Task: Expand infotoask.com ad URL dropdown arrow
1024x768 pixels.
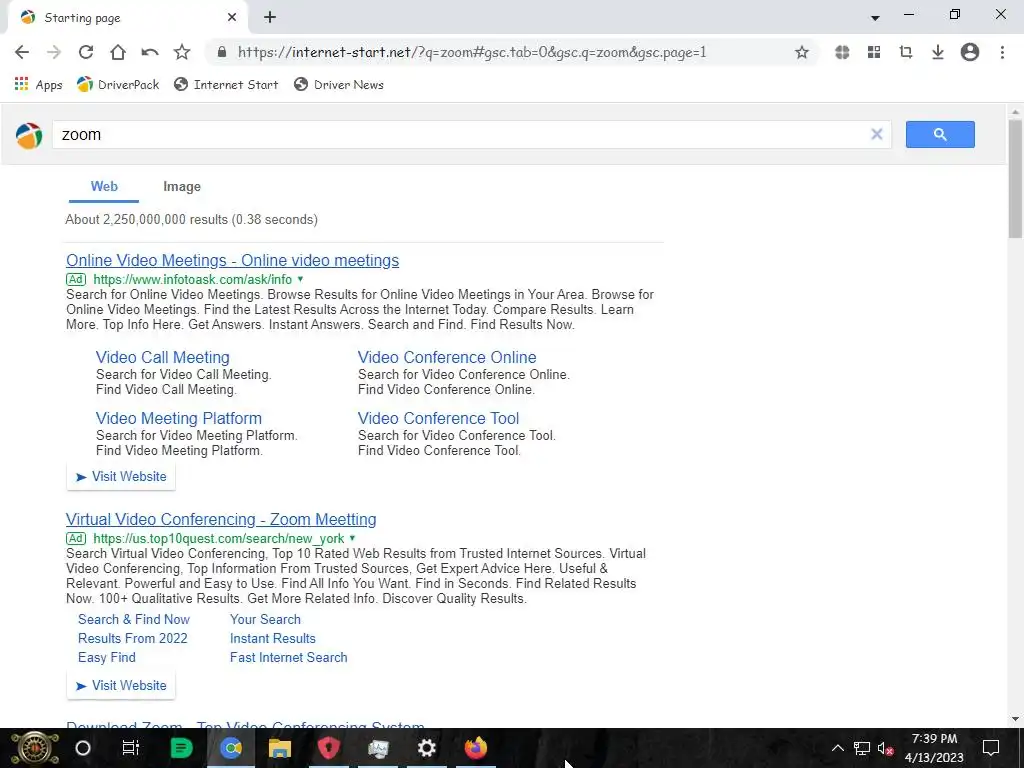Action: pyautogui.click(x=300, y=280)
